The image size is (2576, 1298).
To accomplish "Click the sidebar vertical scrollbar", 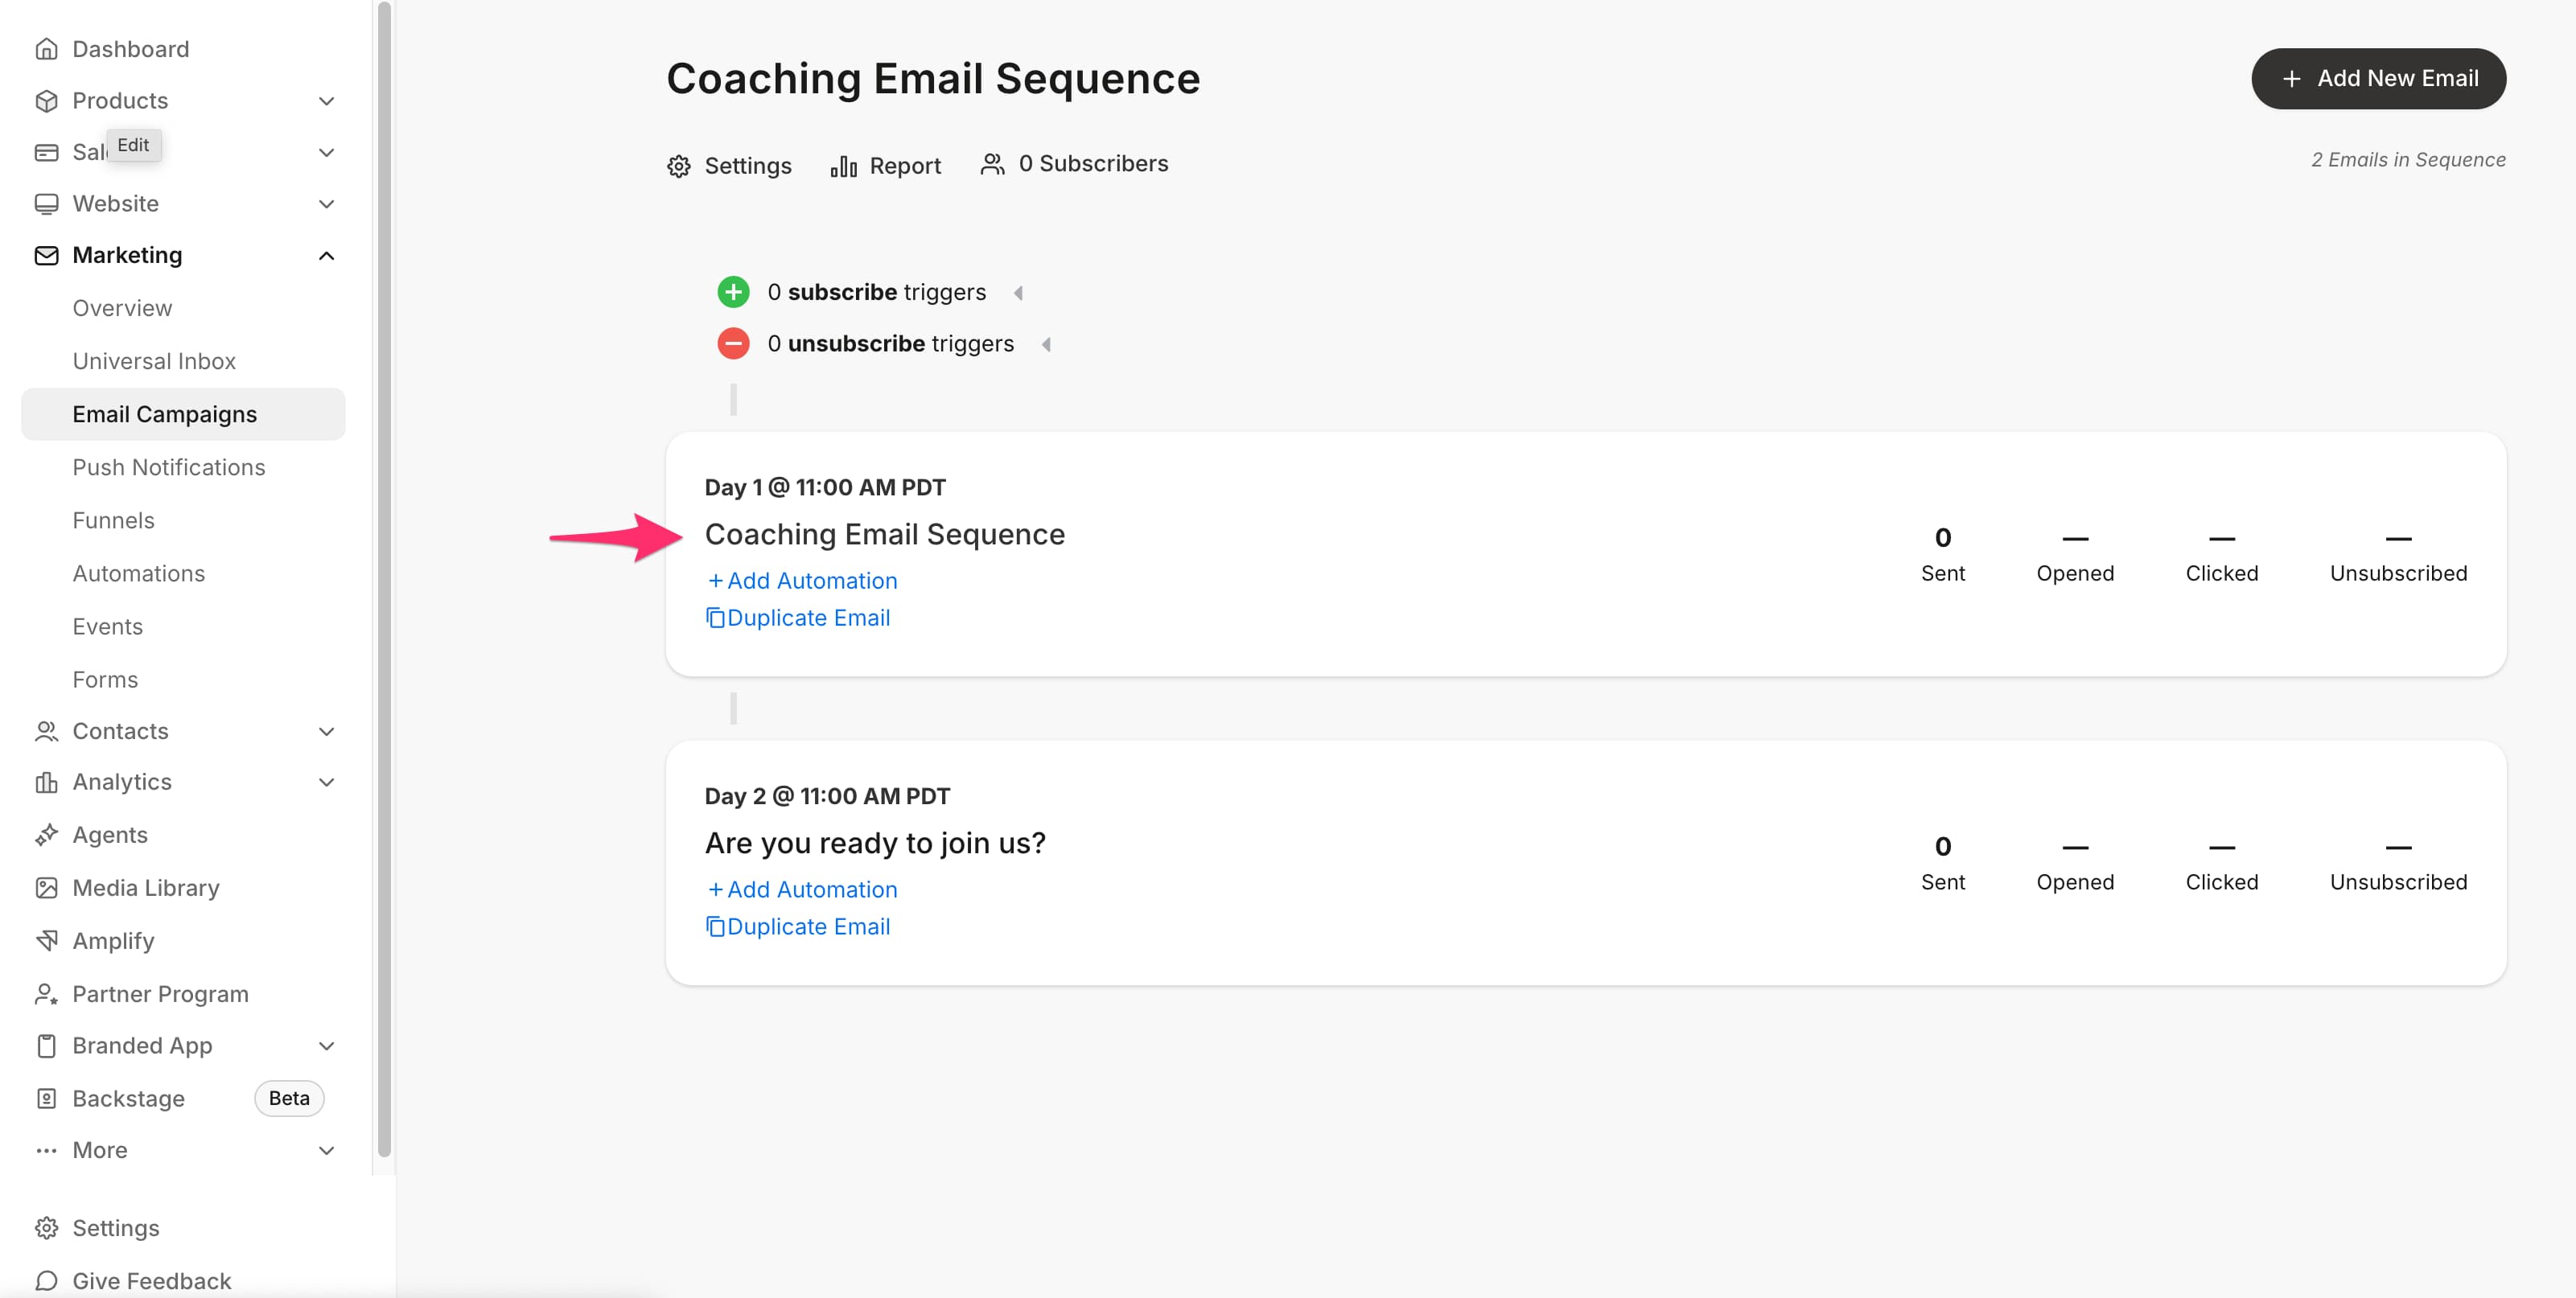I will pyautogui.click(x=384, y=580).
